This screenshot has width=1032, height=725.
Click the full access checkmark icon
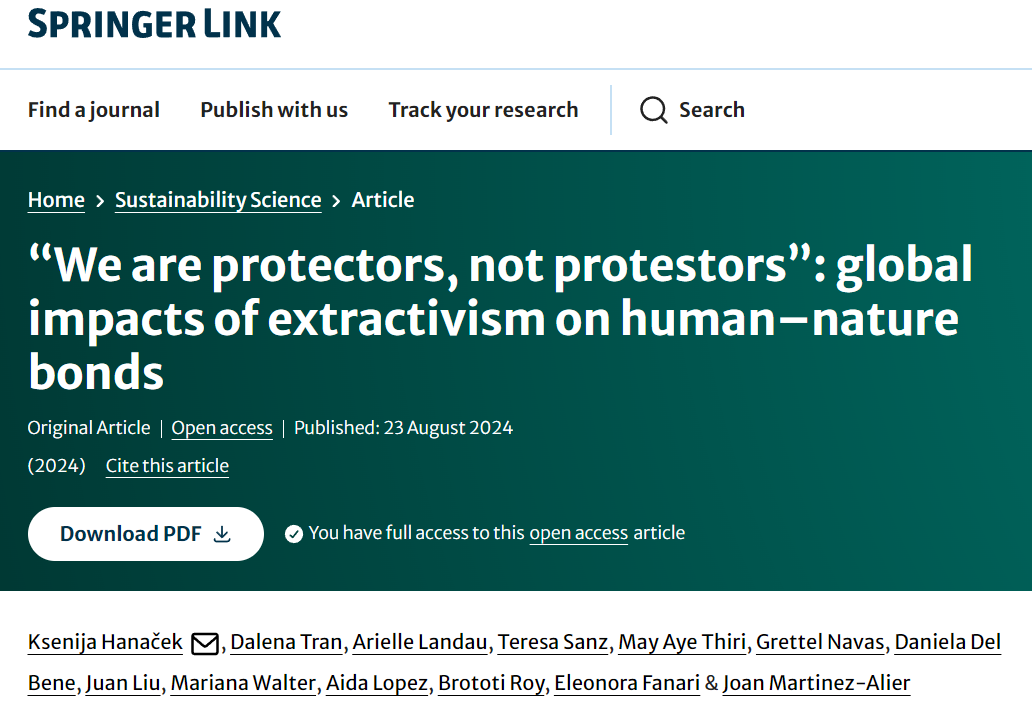pyautogui.click(x=294, y=534)
